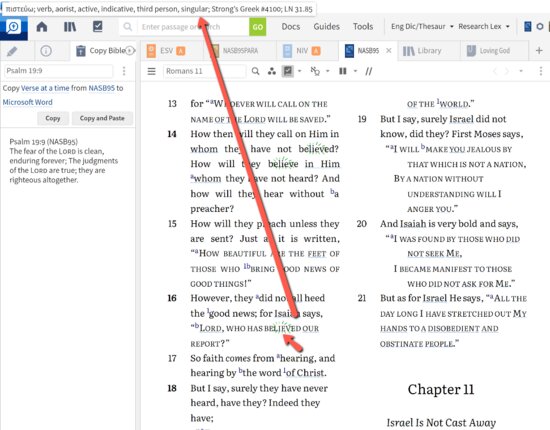550x430 pixels.
Task: Click the green GO button
Action: pos(257,27)
